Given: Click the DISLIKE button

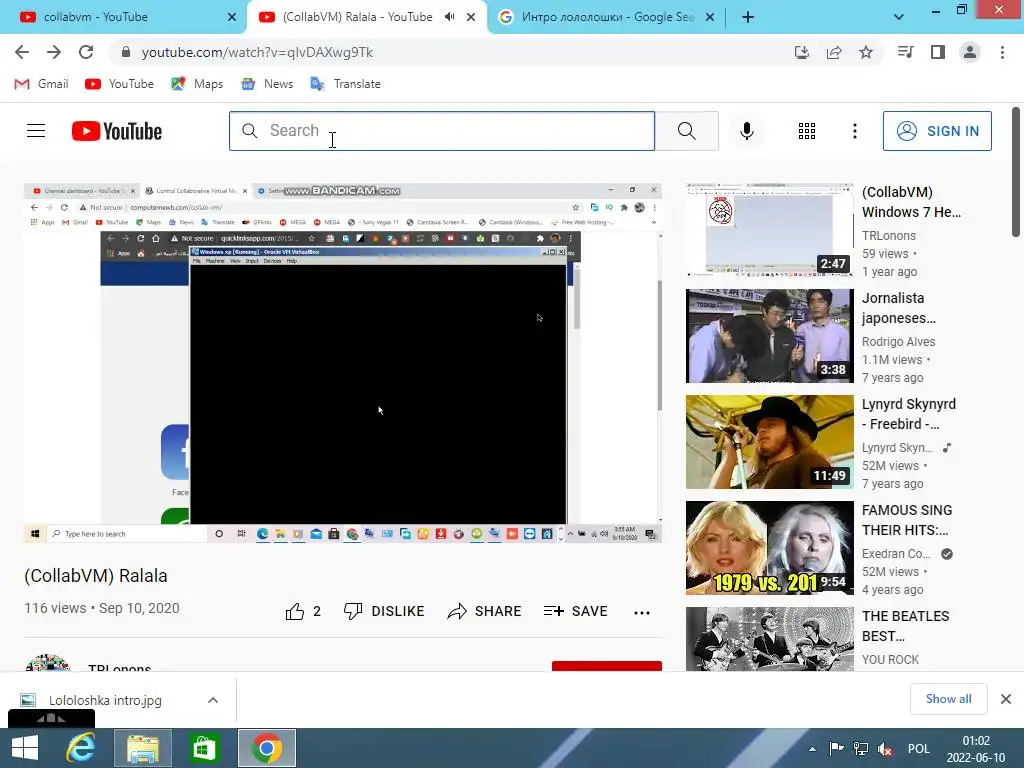Looking at the screenshot, I should [x=384, y=611].
